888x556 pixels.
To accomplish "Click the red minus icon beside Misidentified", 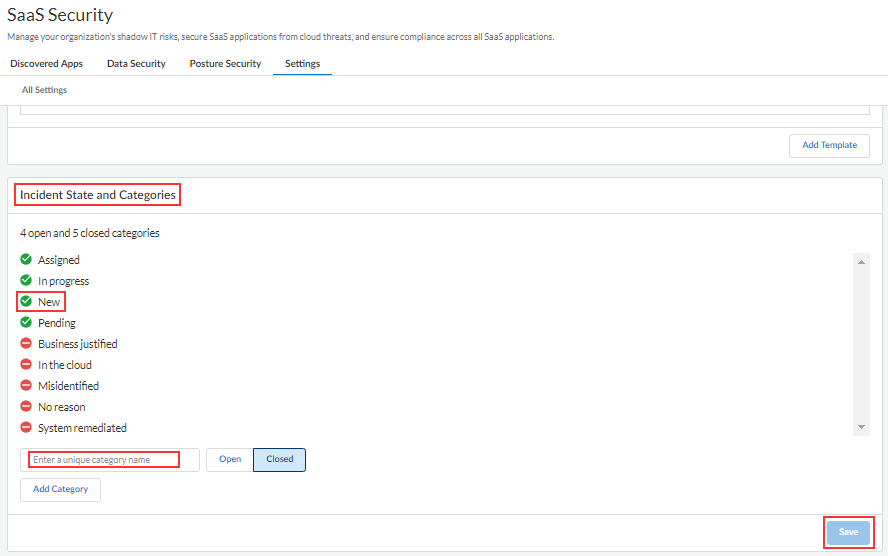I will click(26, 385).
